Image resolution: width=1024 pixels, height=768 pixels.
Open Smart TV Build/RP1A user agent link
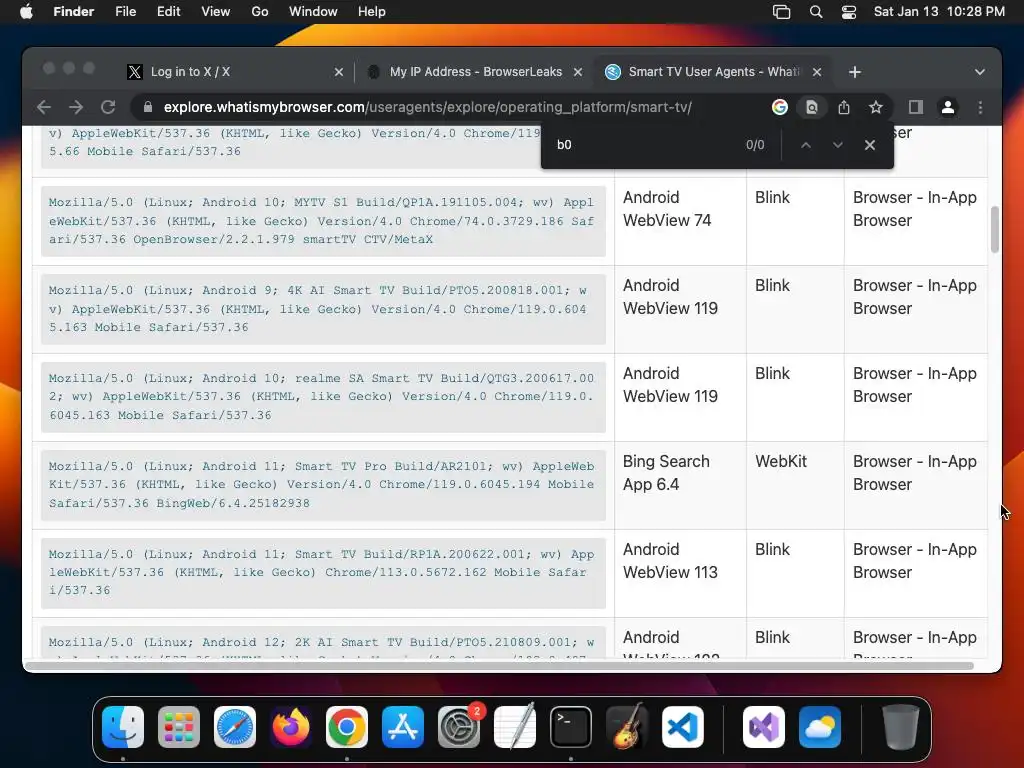pos(321,572)
